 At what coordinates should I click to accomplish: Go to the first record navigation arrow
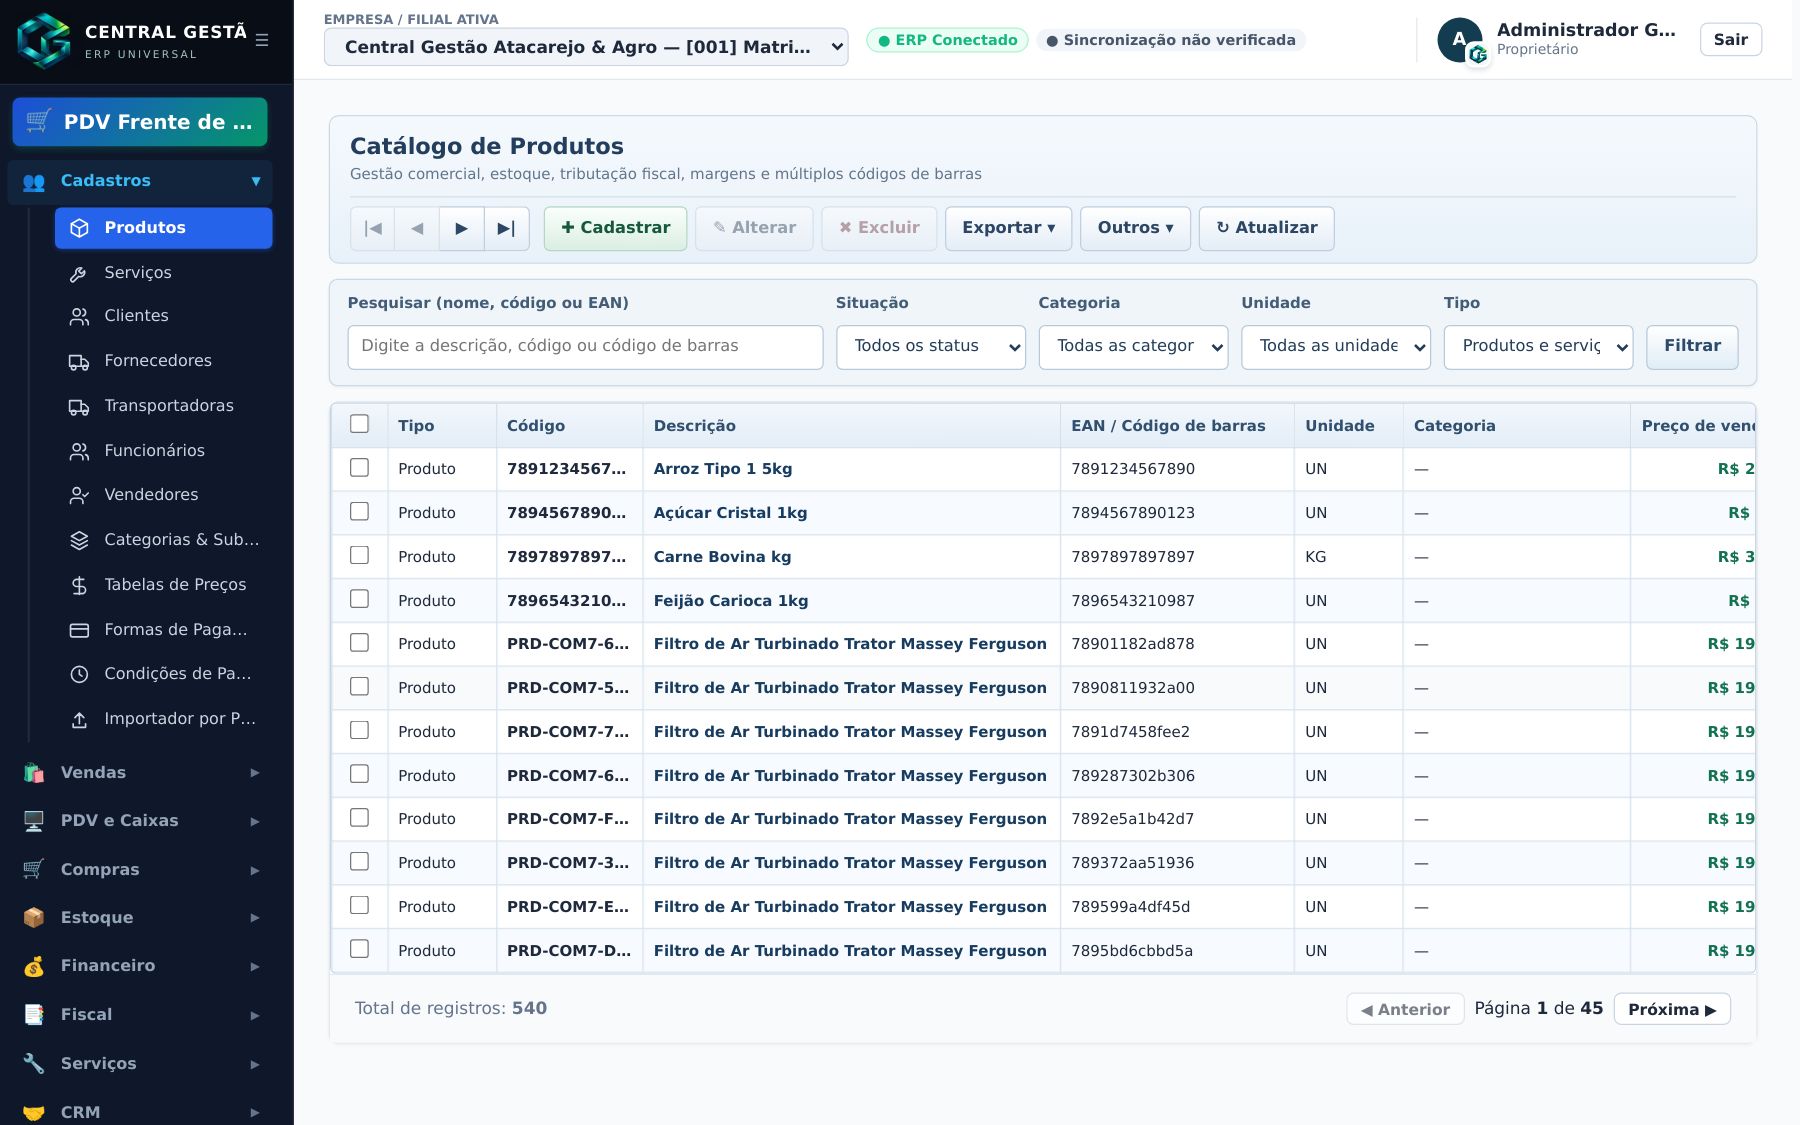click(x=373, y=228)
